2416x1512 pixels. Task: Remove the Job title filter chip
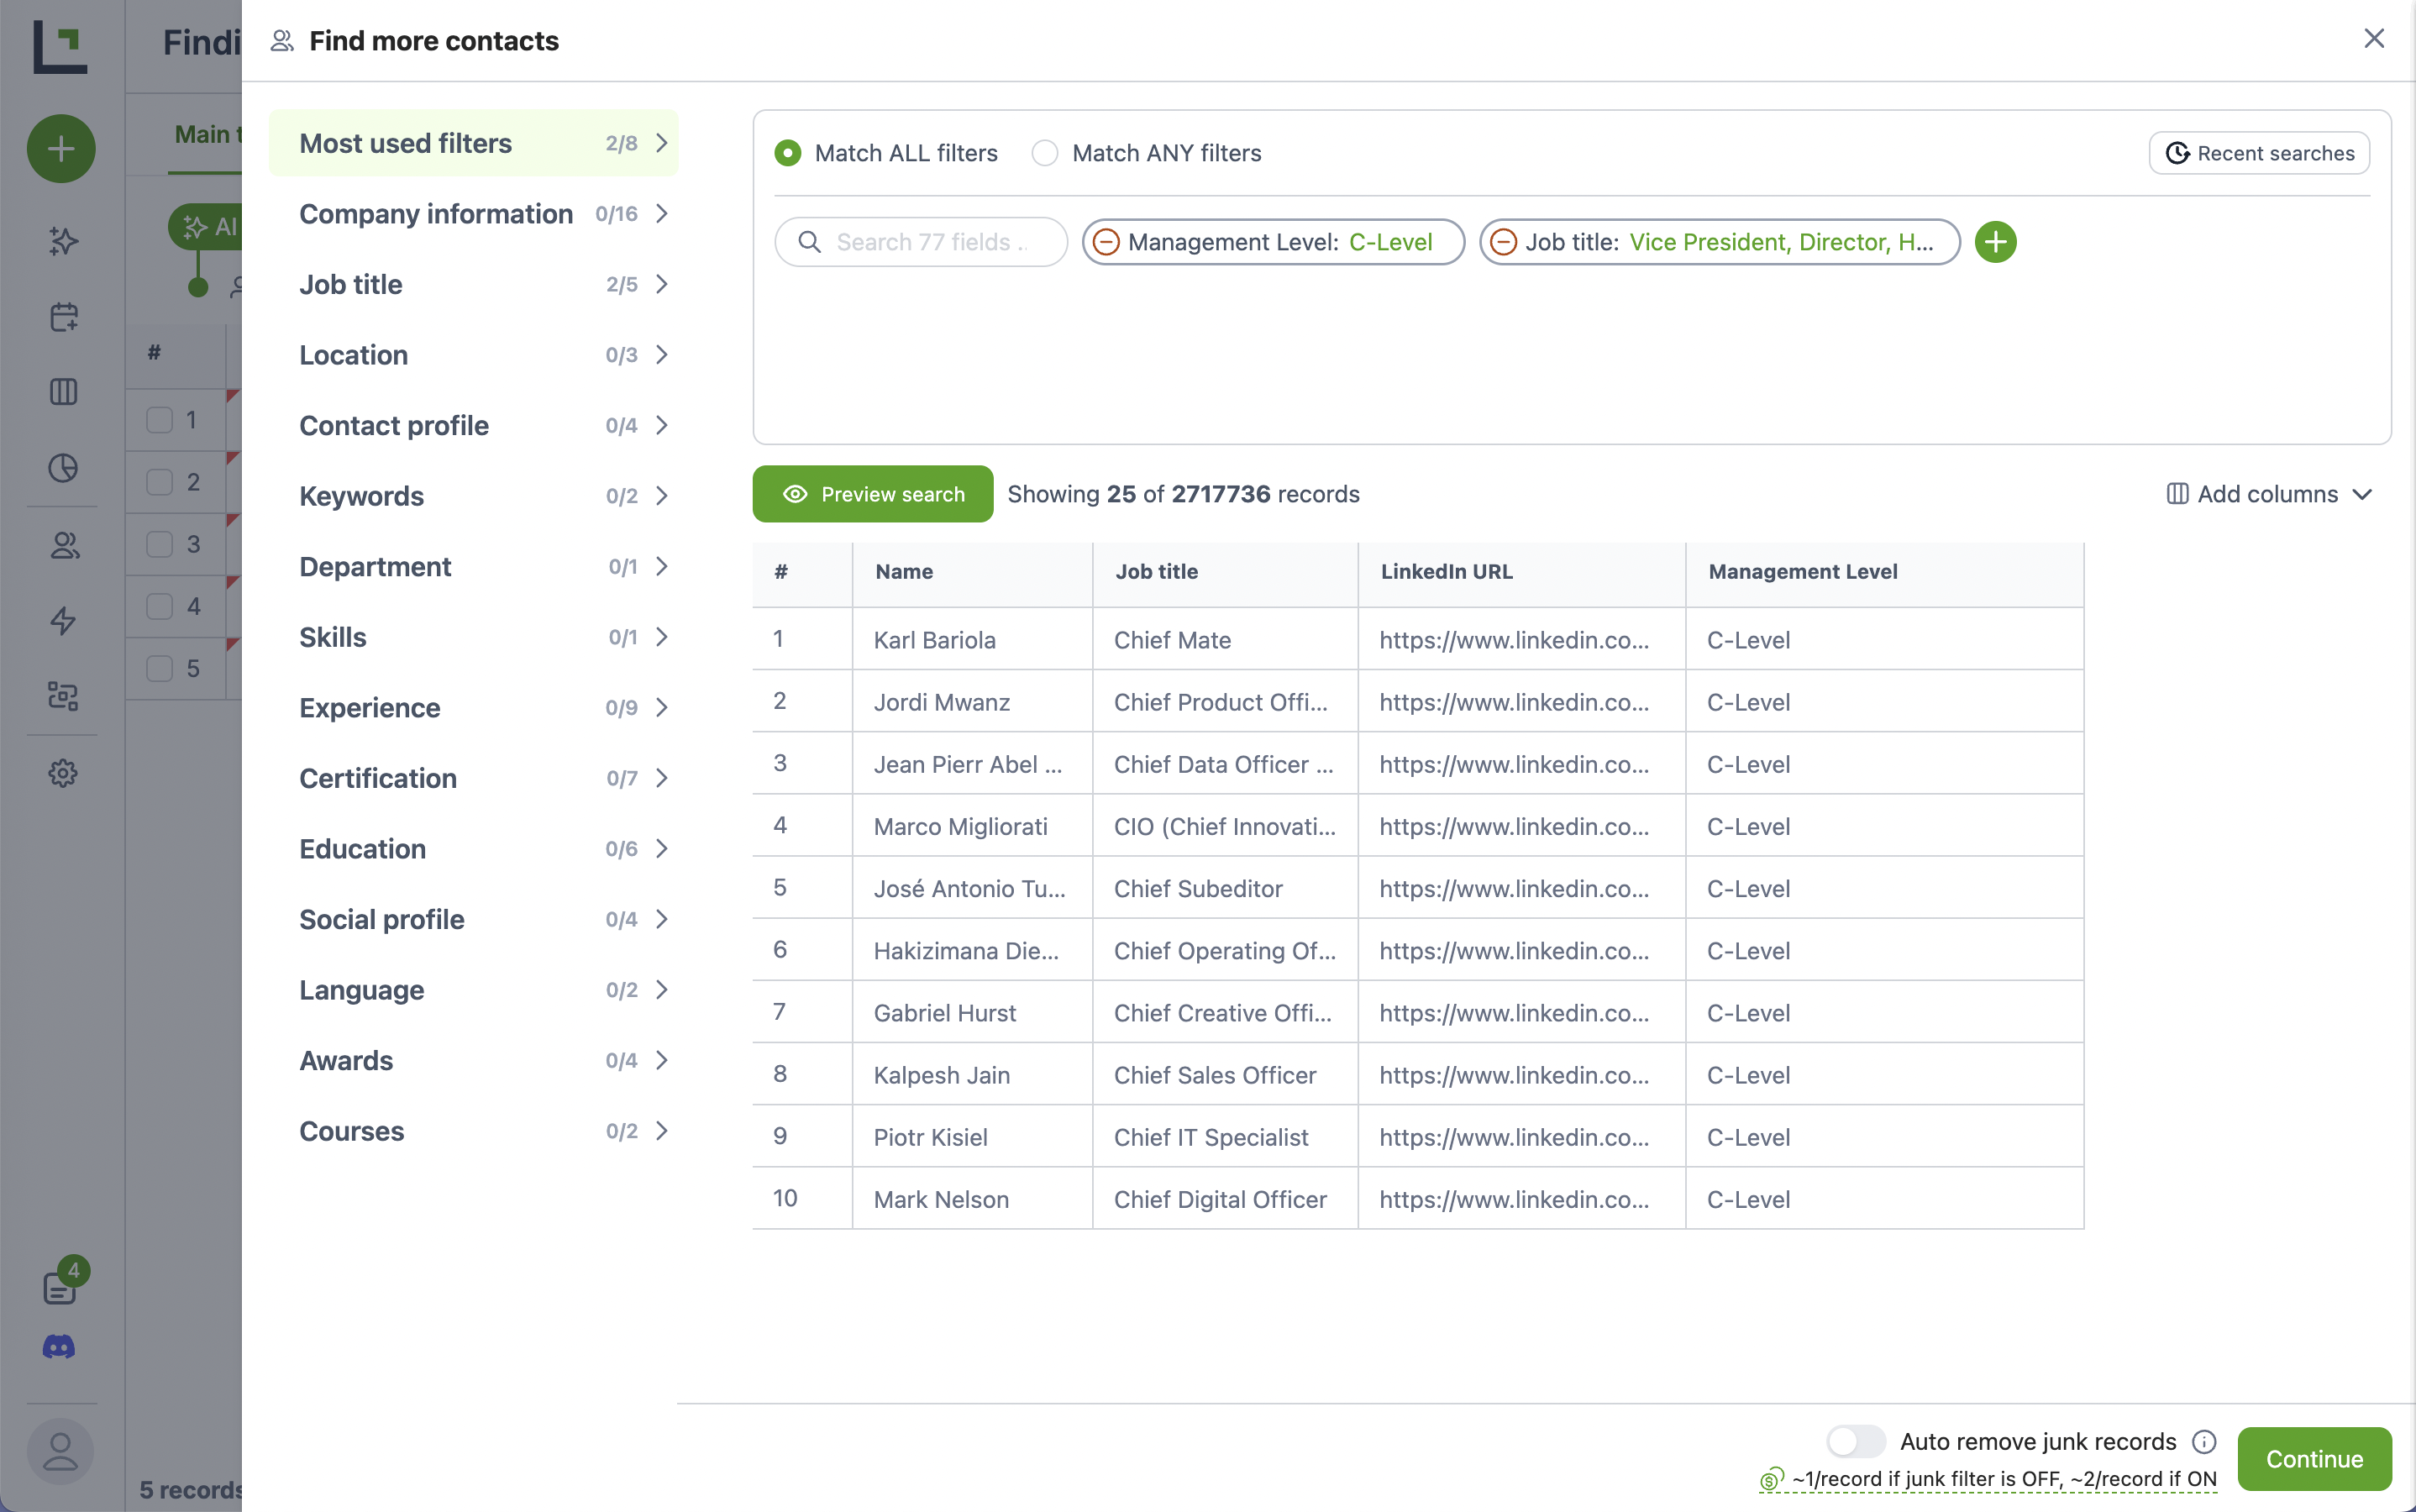(x=1503, y=242)
